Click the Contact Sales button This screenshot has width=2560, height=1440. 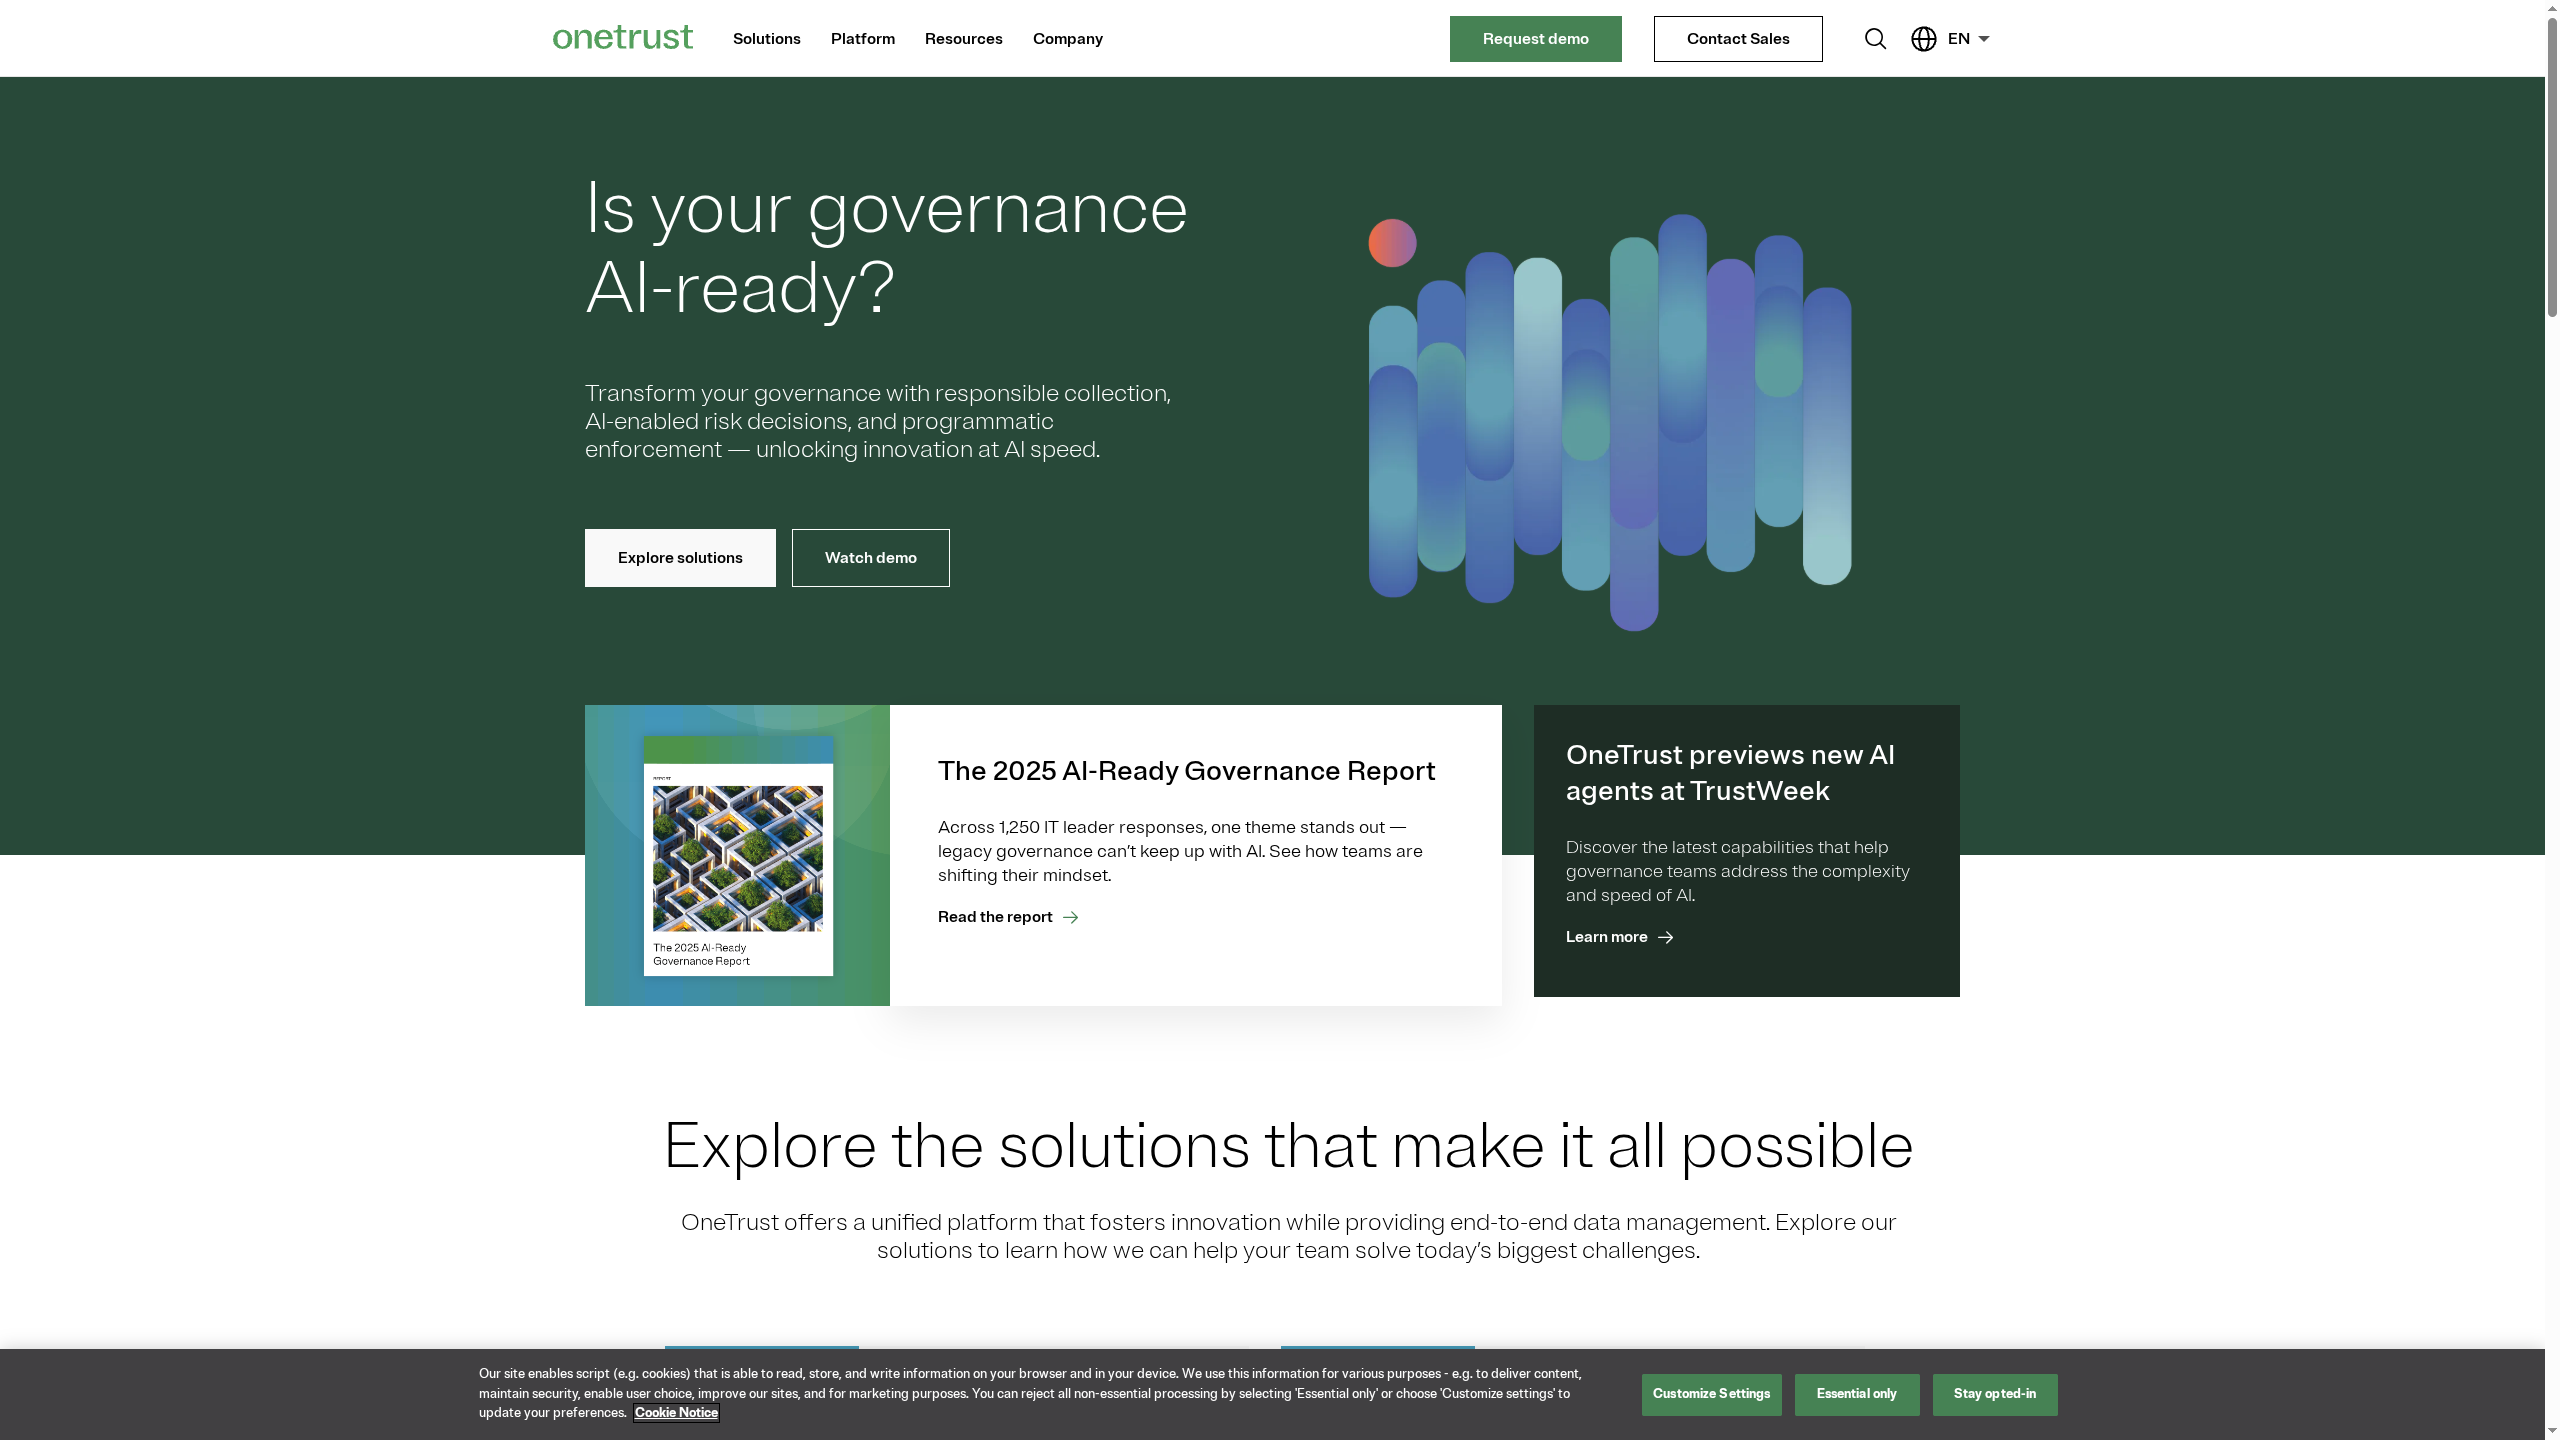1737,38
